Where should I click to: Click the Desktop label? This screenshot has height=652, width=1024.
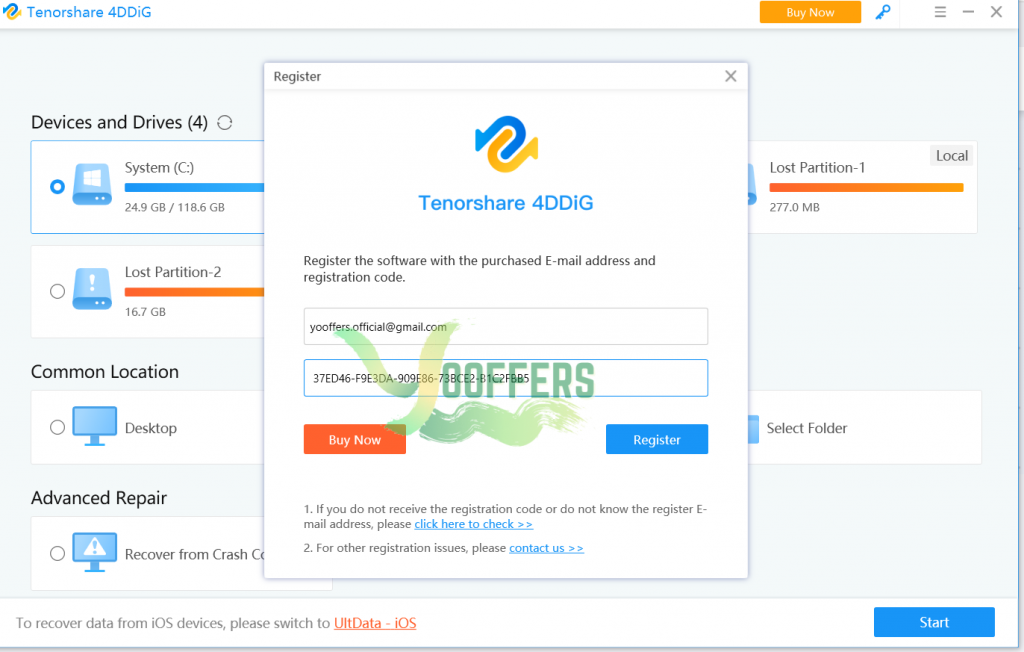click(x=151, y=429)
